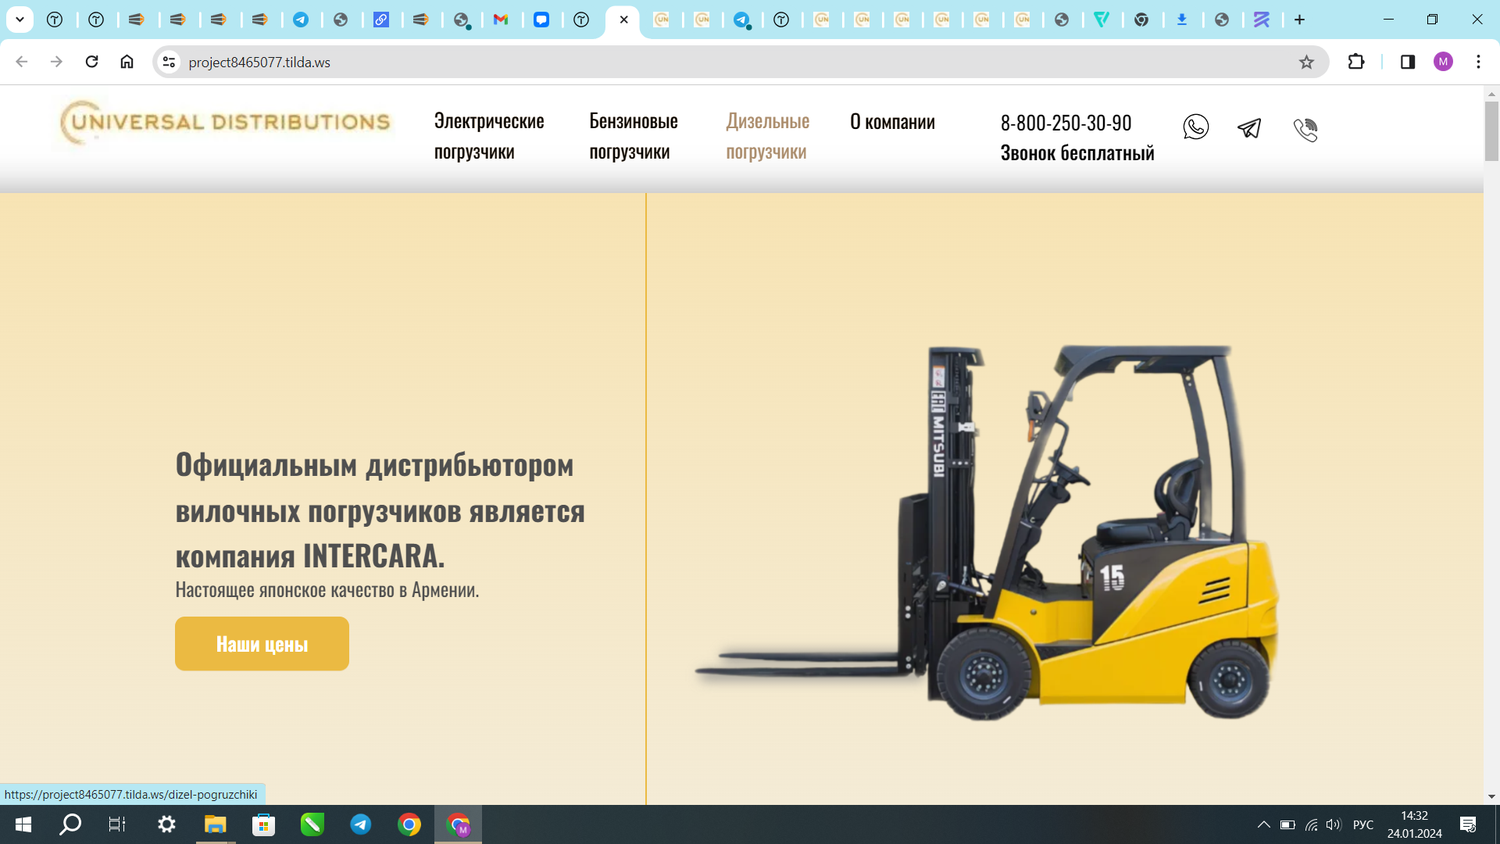Viewport: 1500px width, 844px height.
Task: Open a new tab with plus icon
Action: pyautogui.click(x=1299, y=20)
